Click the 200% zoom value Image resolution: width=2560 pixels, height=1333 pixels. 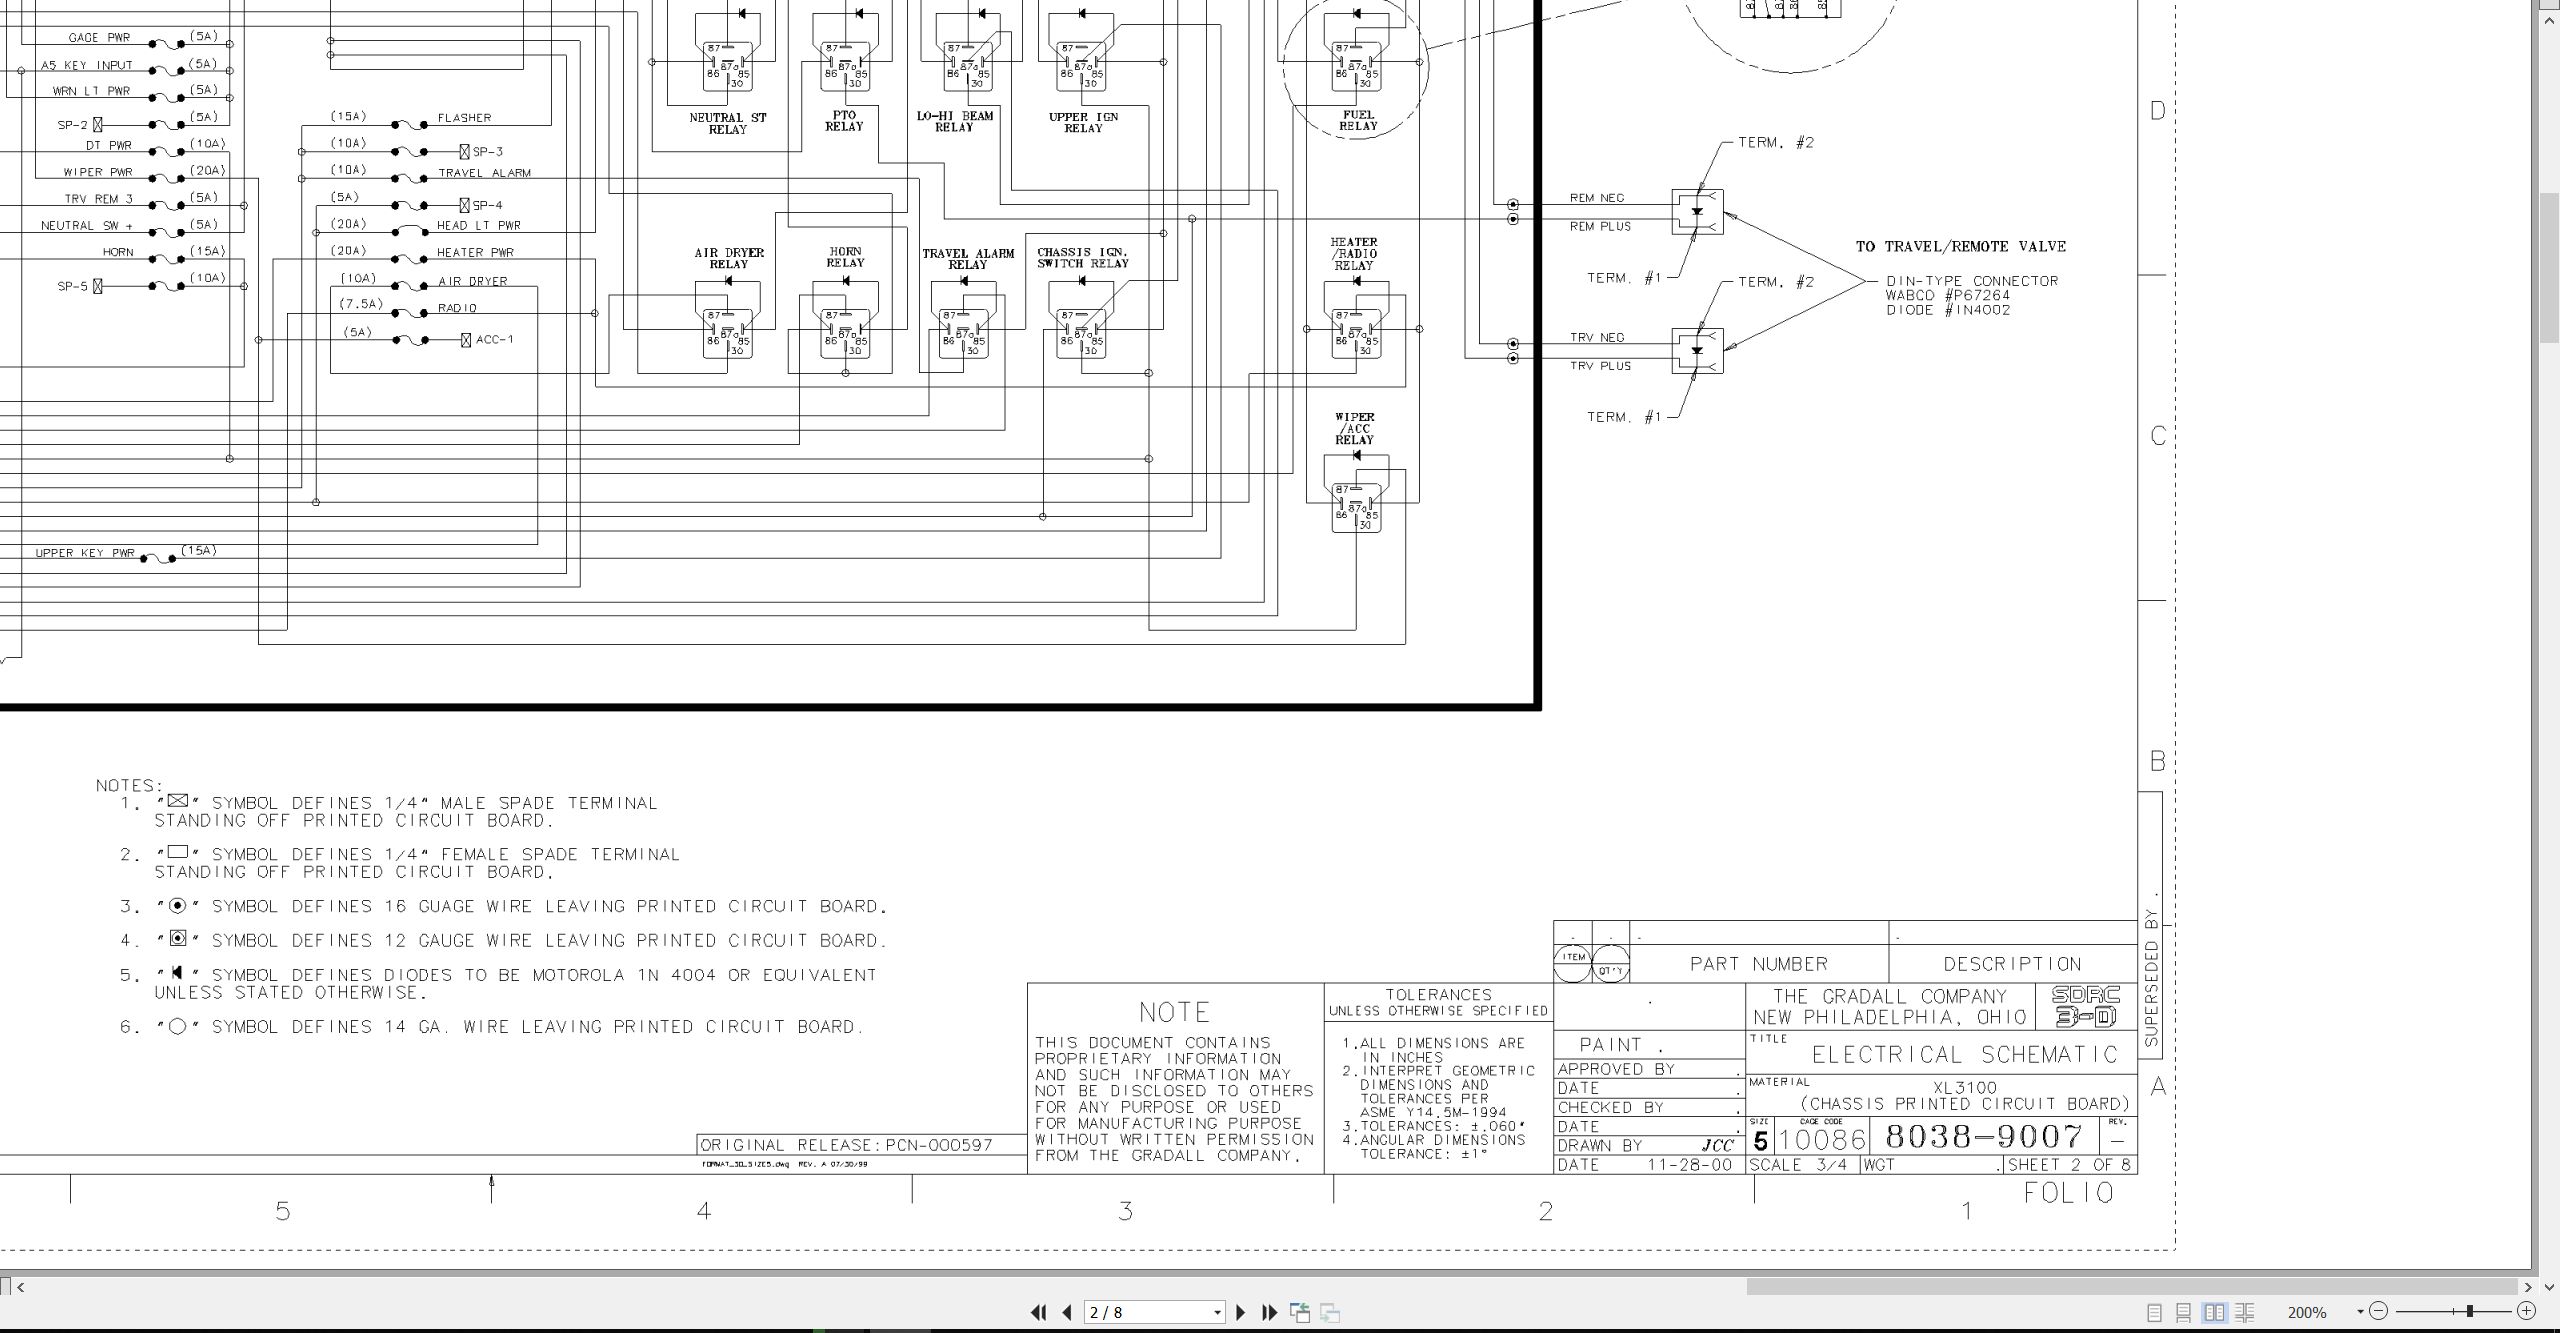pos(2306,1312)
